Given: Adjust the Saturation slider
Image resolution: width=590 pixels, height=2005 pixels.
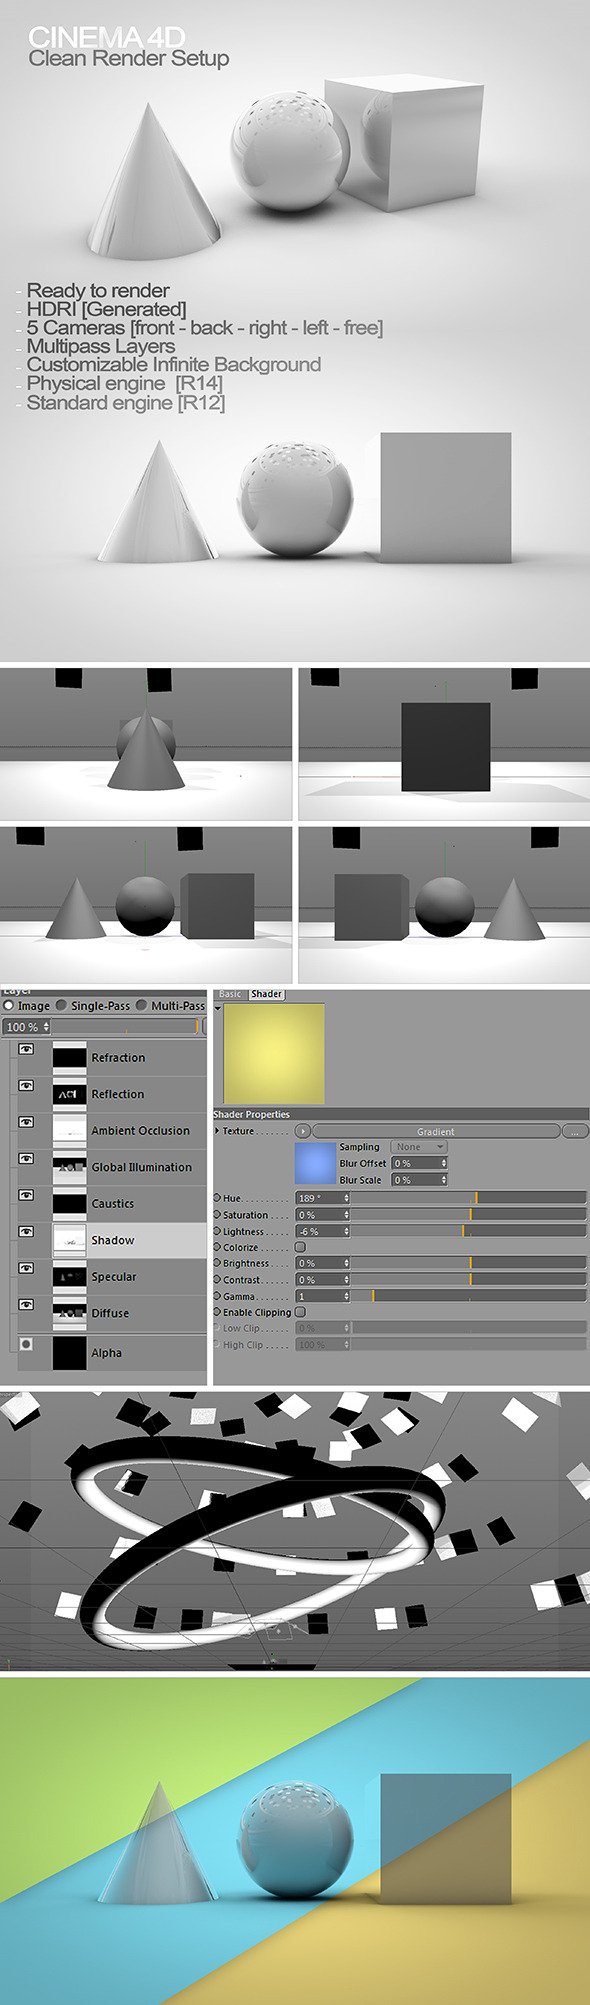Looking at the screenshot, I should (x=469, y=1214).
